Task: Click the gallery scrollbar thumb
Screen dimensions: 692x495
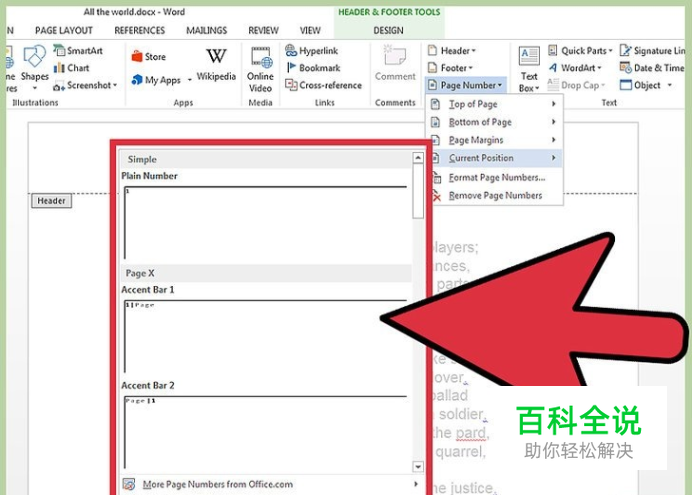Action: (418, 191)
